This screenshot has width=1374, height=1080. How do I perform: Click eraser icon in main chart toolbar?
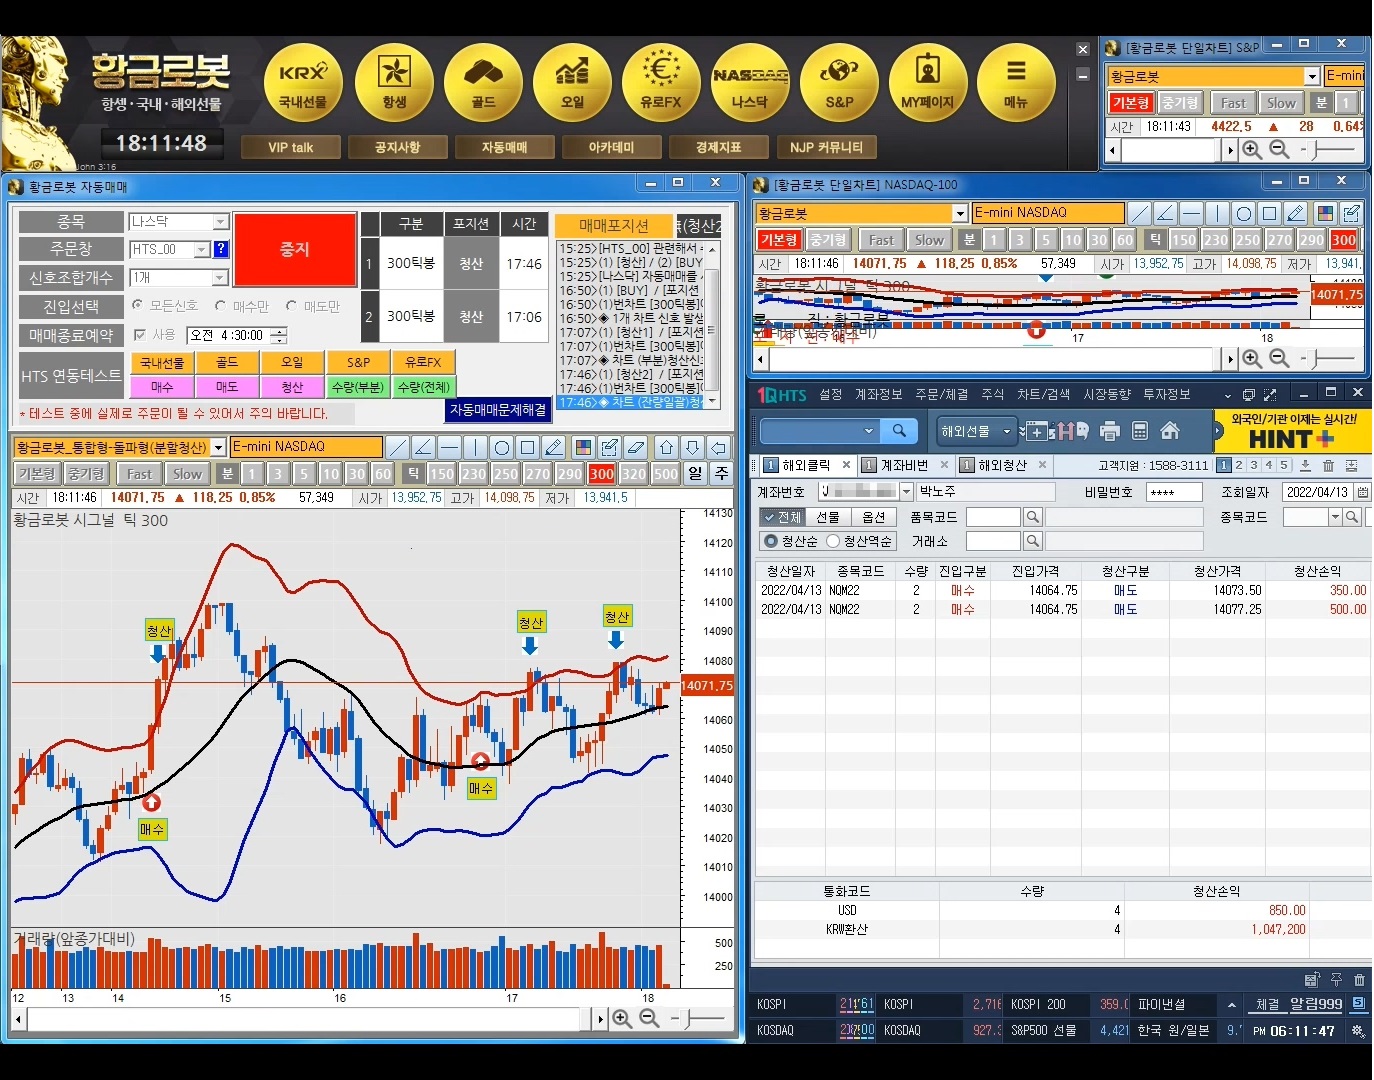[635, 447]
